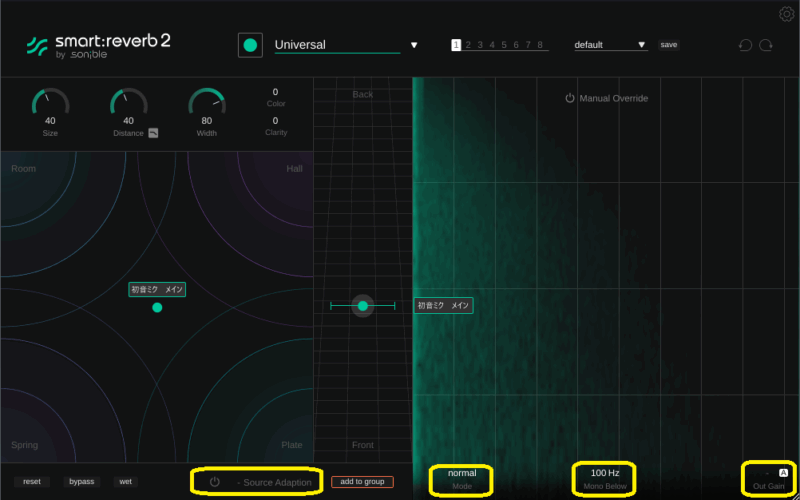This screenshot has width=800, height=500.
Task: Click the 初音ミク メイン label in matrix
Action: click(157, 290)
